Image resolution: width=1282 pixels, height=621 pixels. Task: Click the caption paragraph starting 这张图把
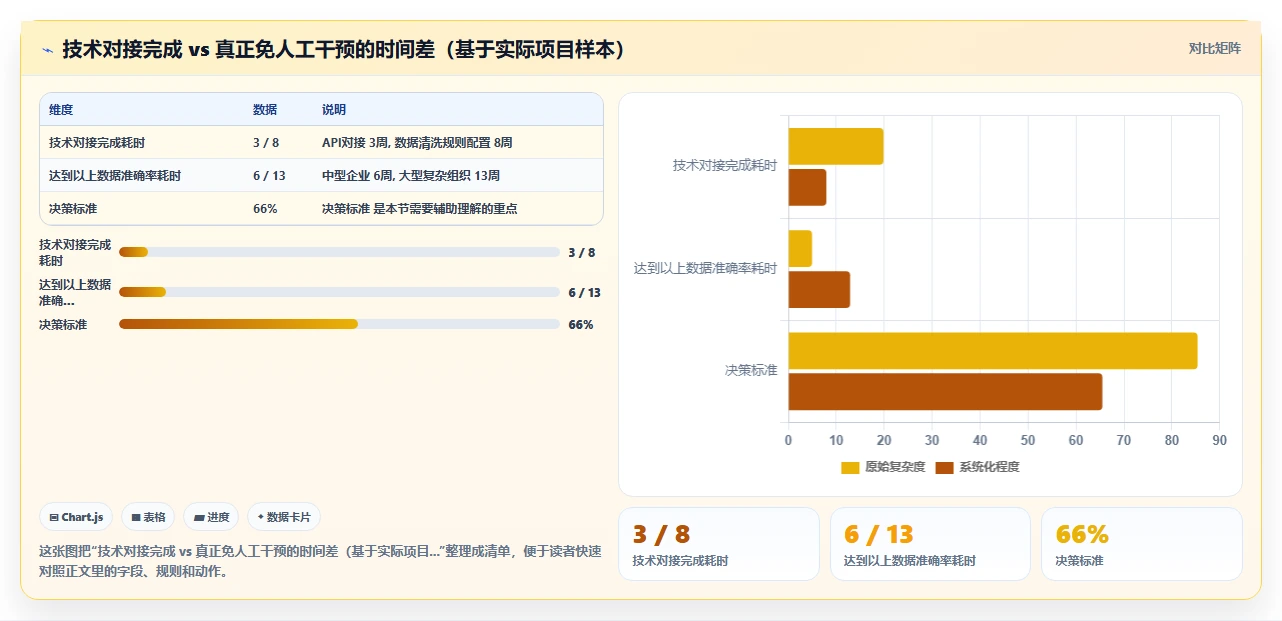pyautogui.click(x=320, y=561)
